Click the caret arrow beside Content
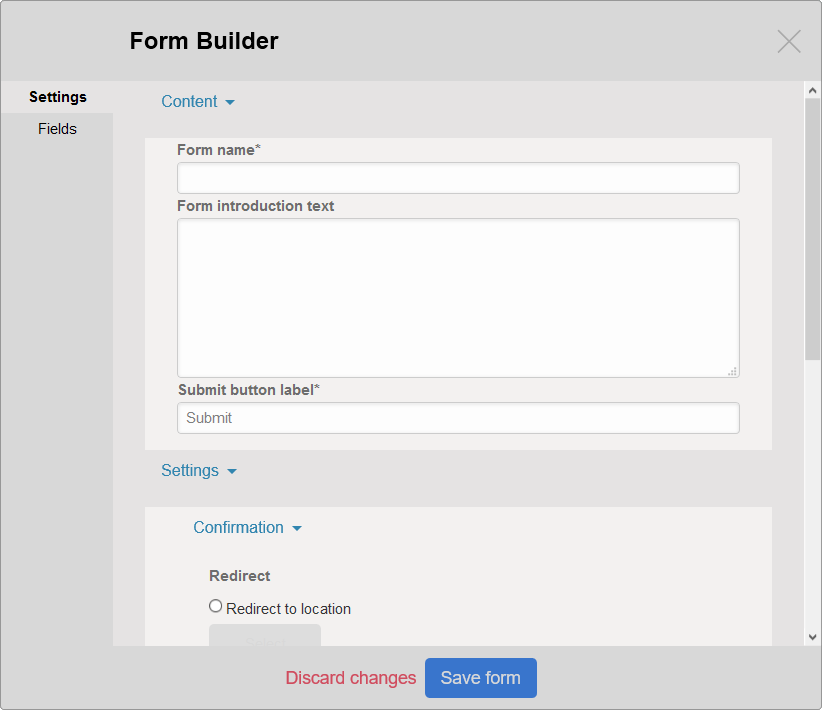 pyautogui.click(x=230, y=102)
